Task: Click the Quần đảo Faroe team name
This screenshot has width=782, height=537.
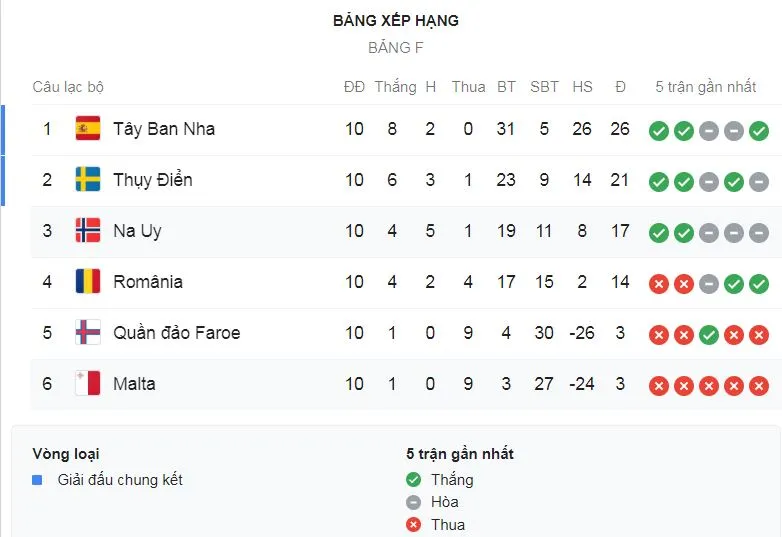Action: coord(177,332)
